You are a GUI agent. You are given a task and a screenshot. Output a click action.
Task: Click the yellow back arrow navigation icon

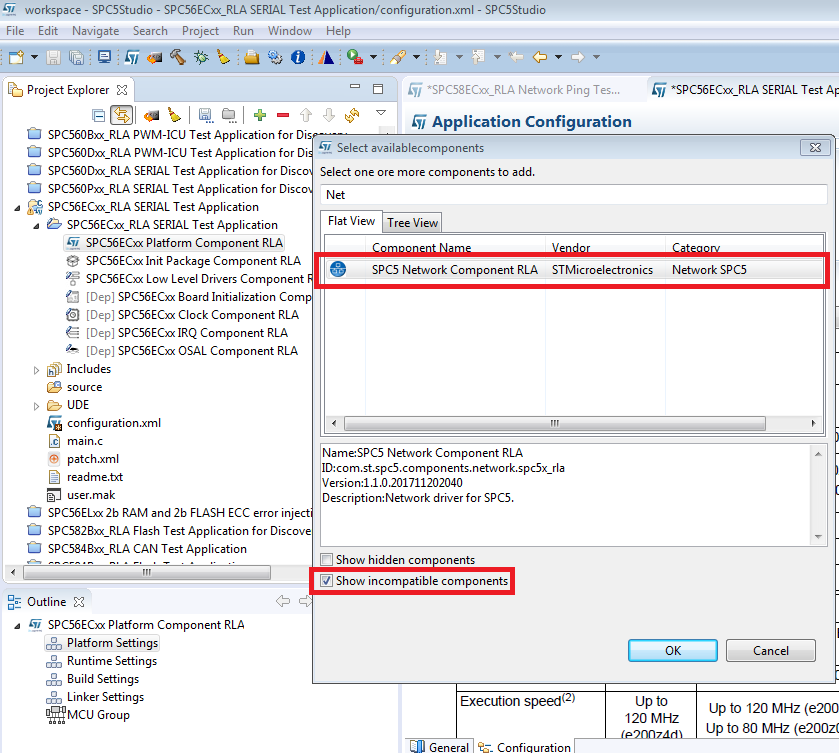[x=540, y=57]
